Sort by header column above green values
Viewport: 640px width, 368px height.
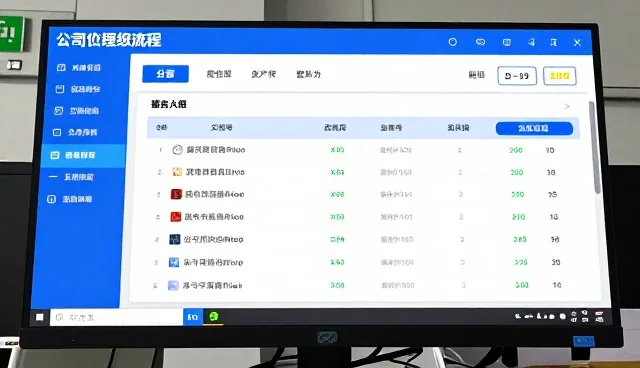pos(335,128)
